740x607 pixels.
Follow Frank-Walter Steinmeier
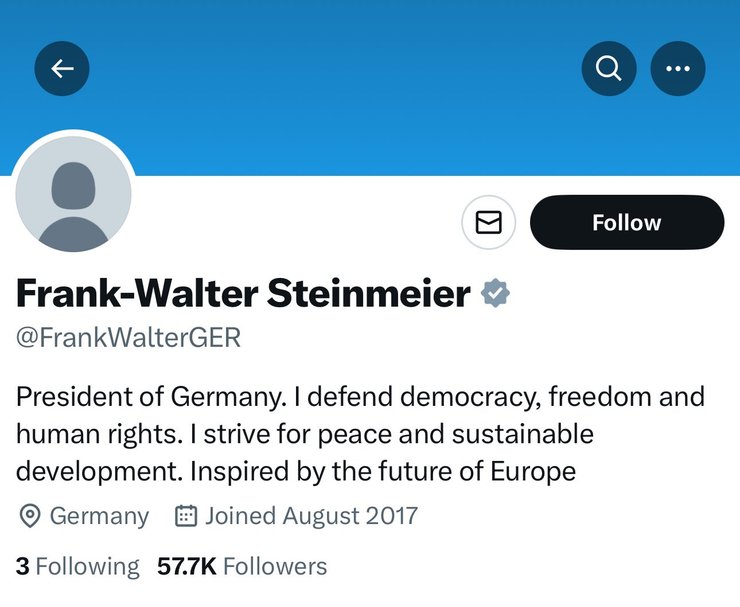(x=626, y=222)
